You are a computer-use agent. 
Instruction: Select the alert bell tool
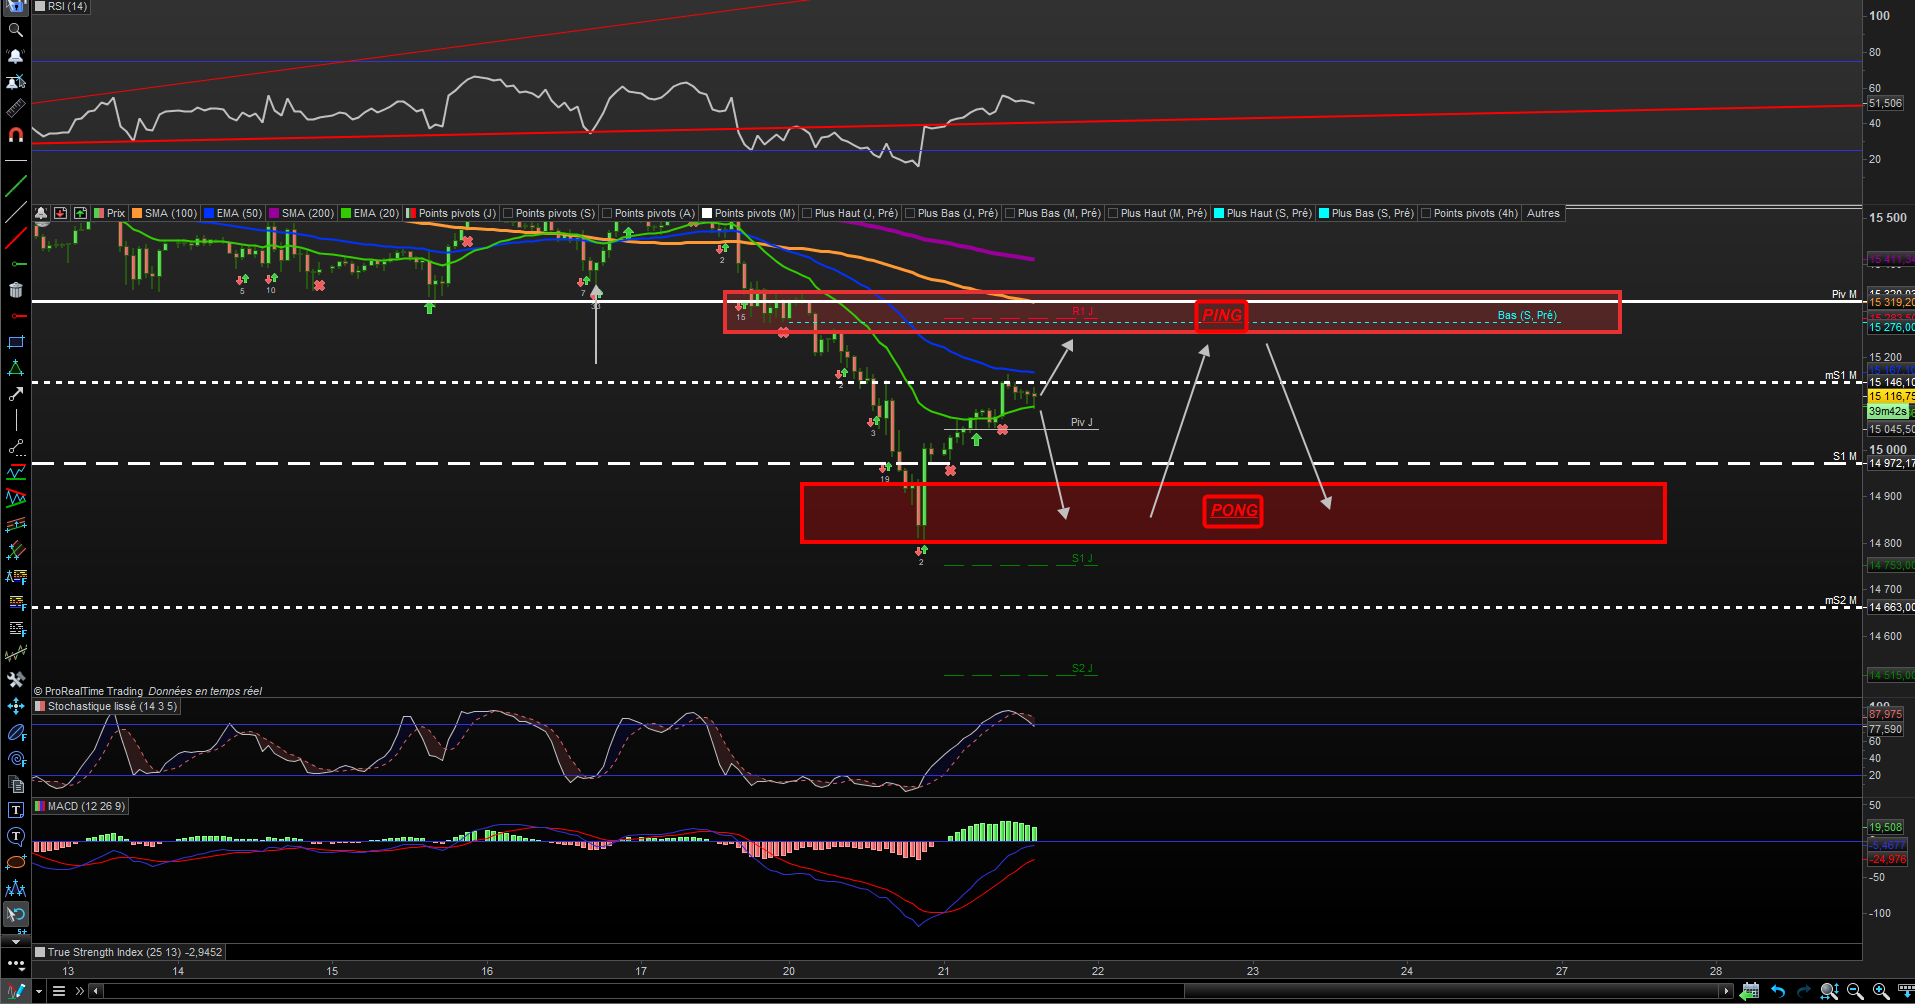[x=15, y=56]
